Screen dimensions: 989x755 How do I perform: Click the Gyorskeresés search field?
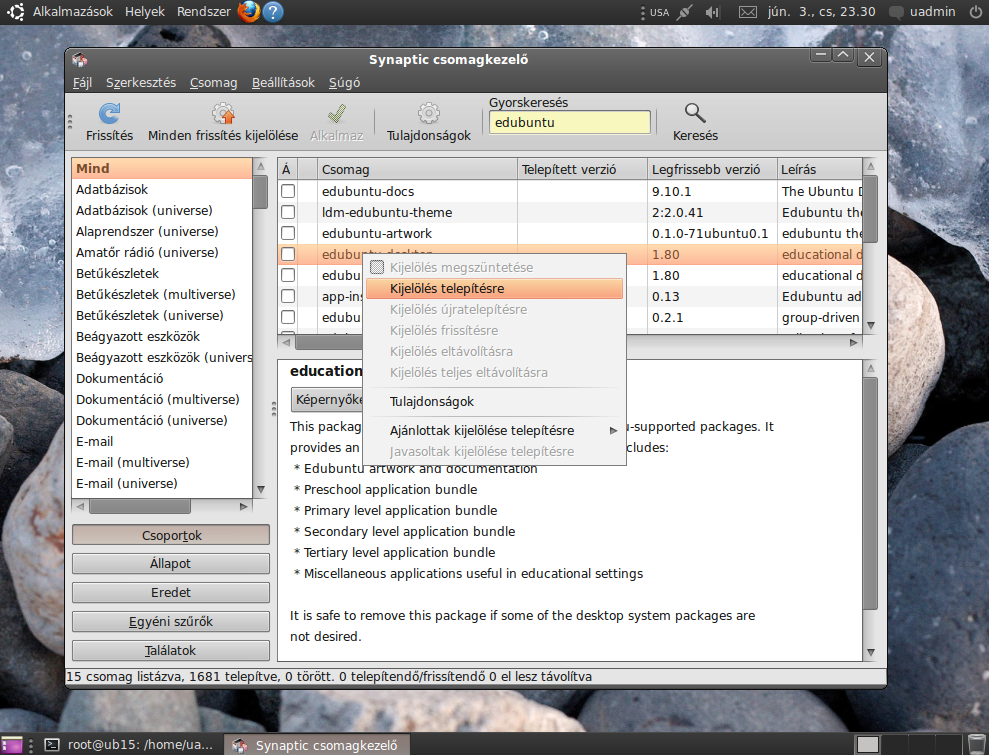click(x=569, y=123)
